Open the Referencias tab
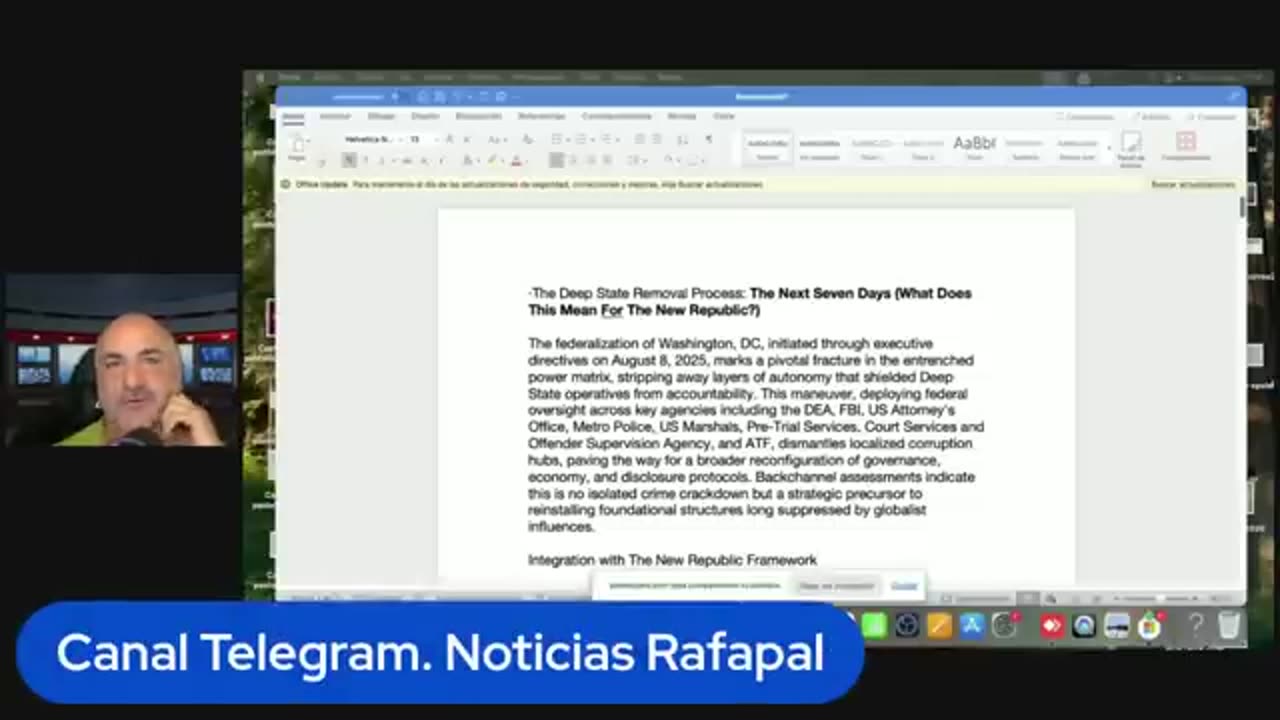The height and width of the screenshot is (720, 1280). (x=541, y=116)
